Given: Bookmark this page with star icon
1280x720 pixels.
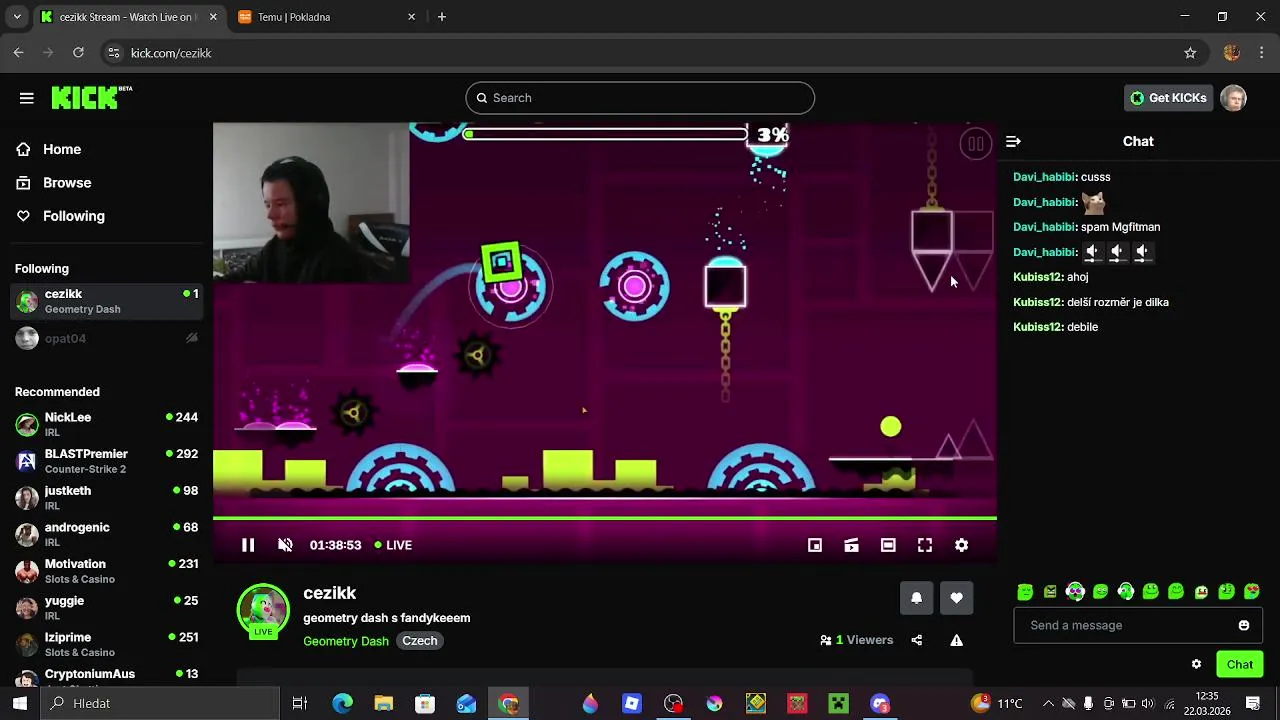Looking at the screenshot, I should (1190, 53).
